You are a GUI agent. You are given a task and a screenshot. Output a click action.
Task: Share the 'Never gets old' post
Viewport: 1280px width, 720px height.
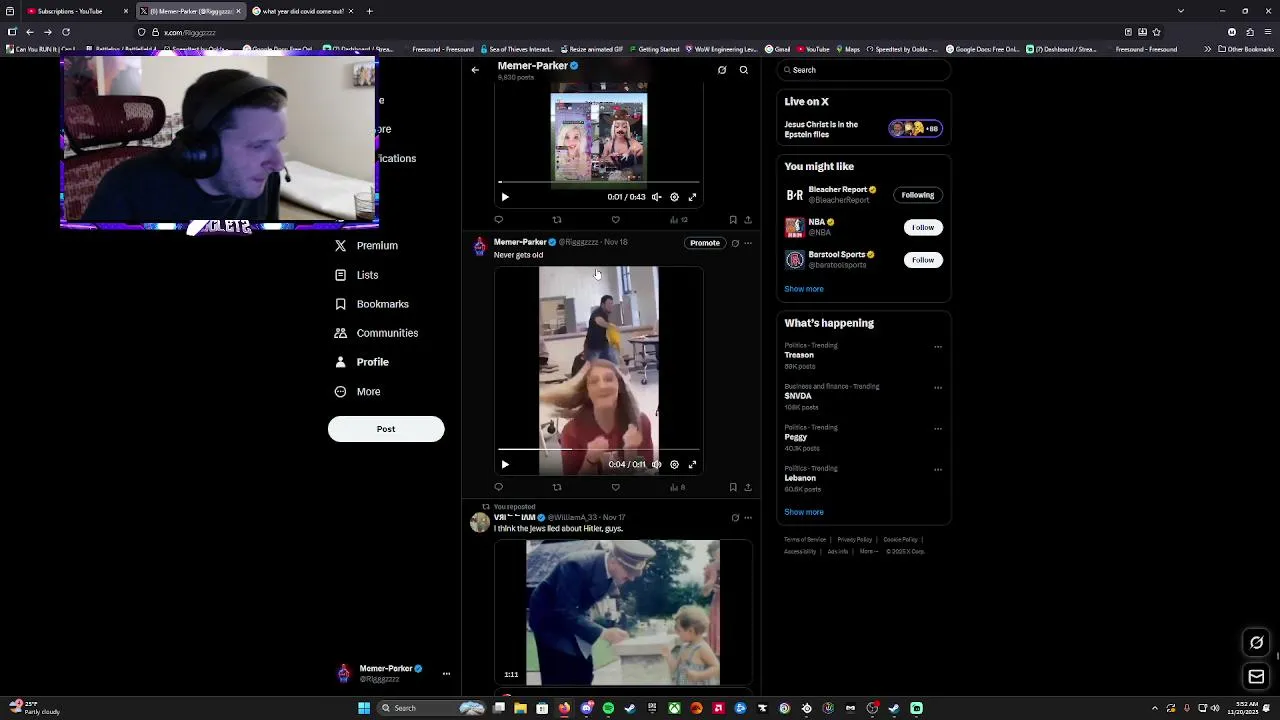click(748, 487)
